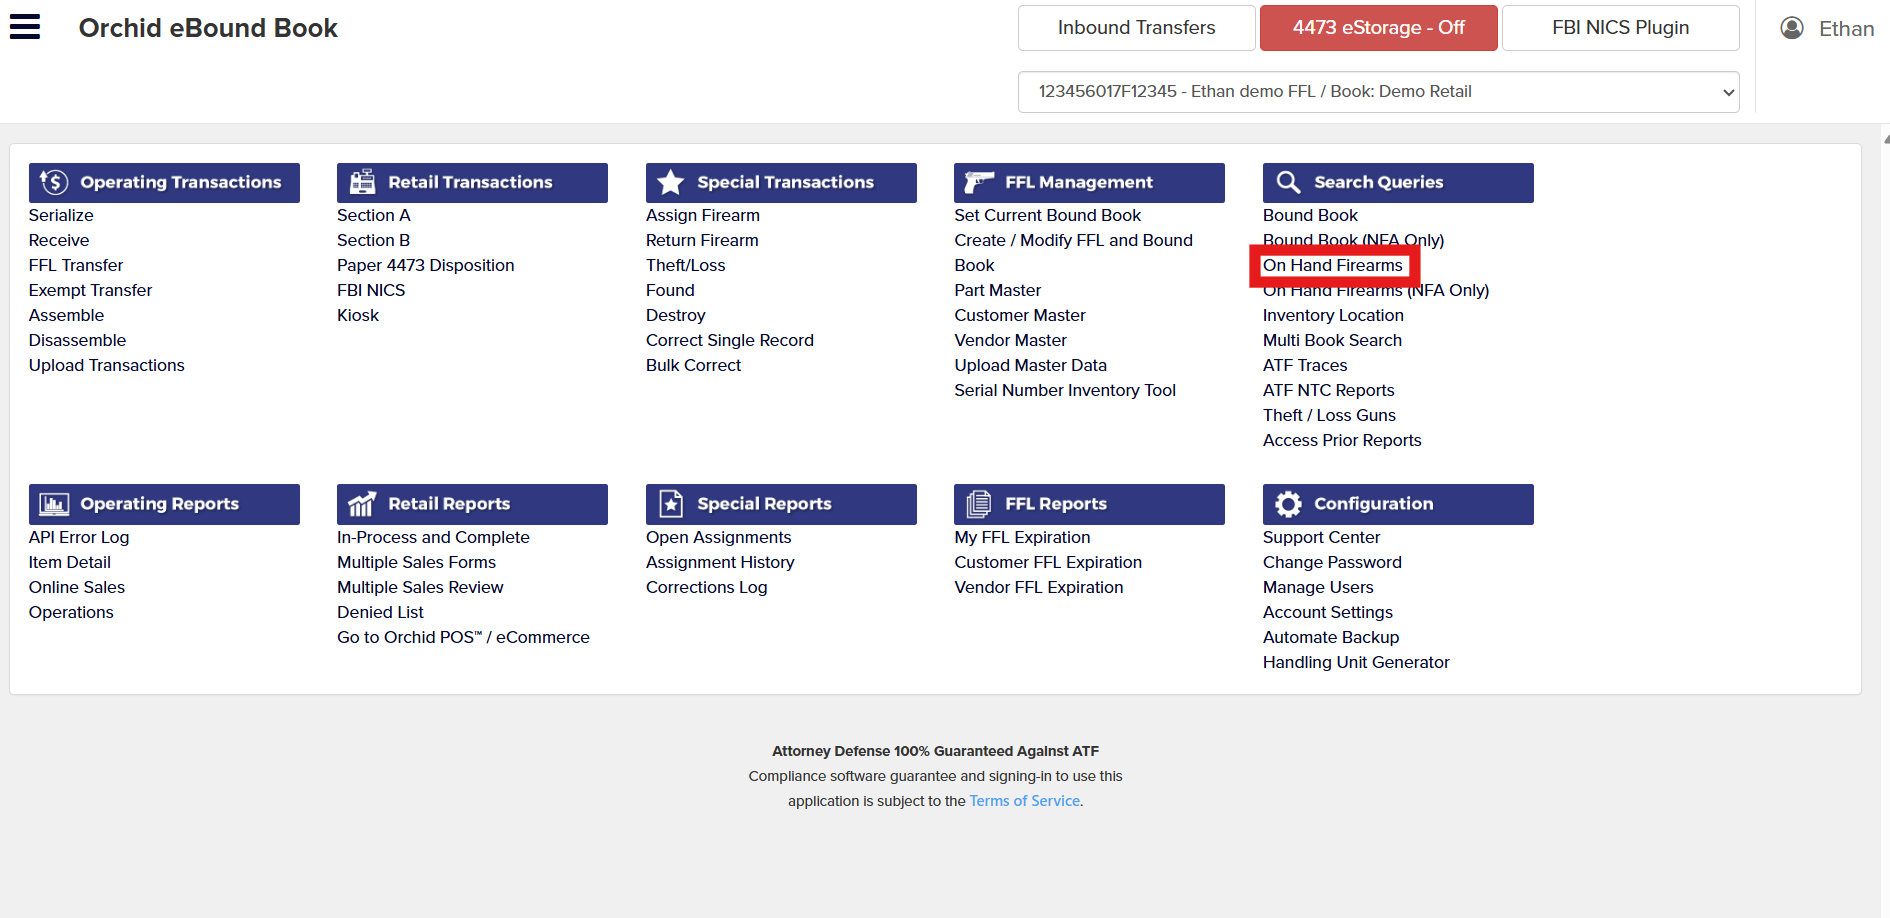Open Multi Book Search
Viewport: 1890px width, 918px height.
[1332, 340]
